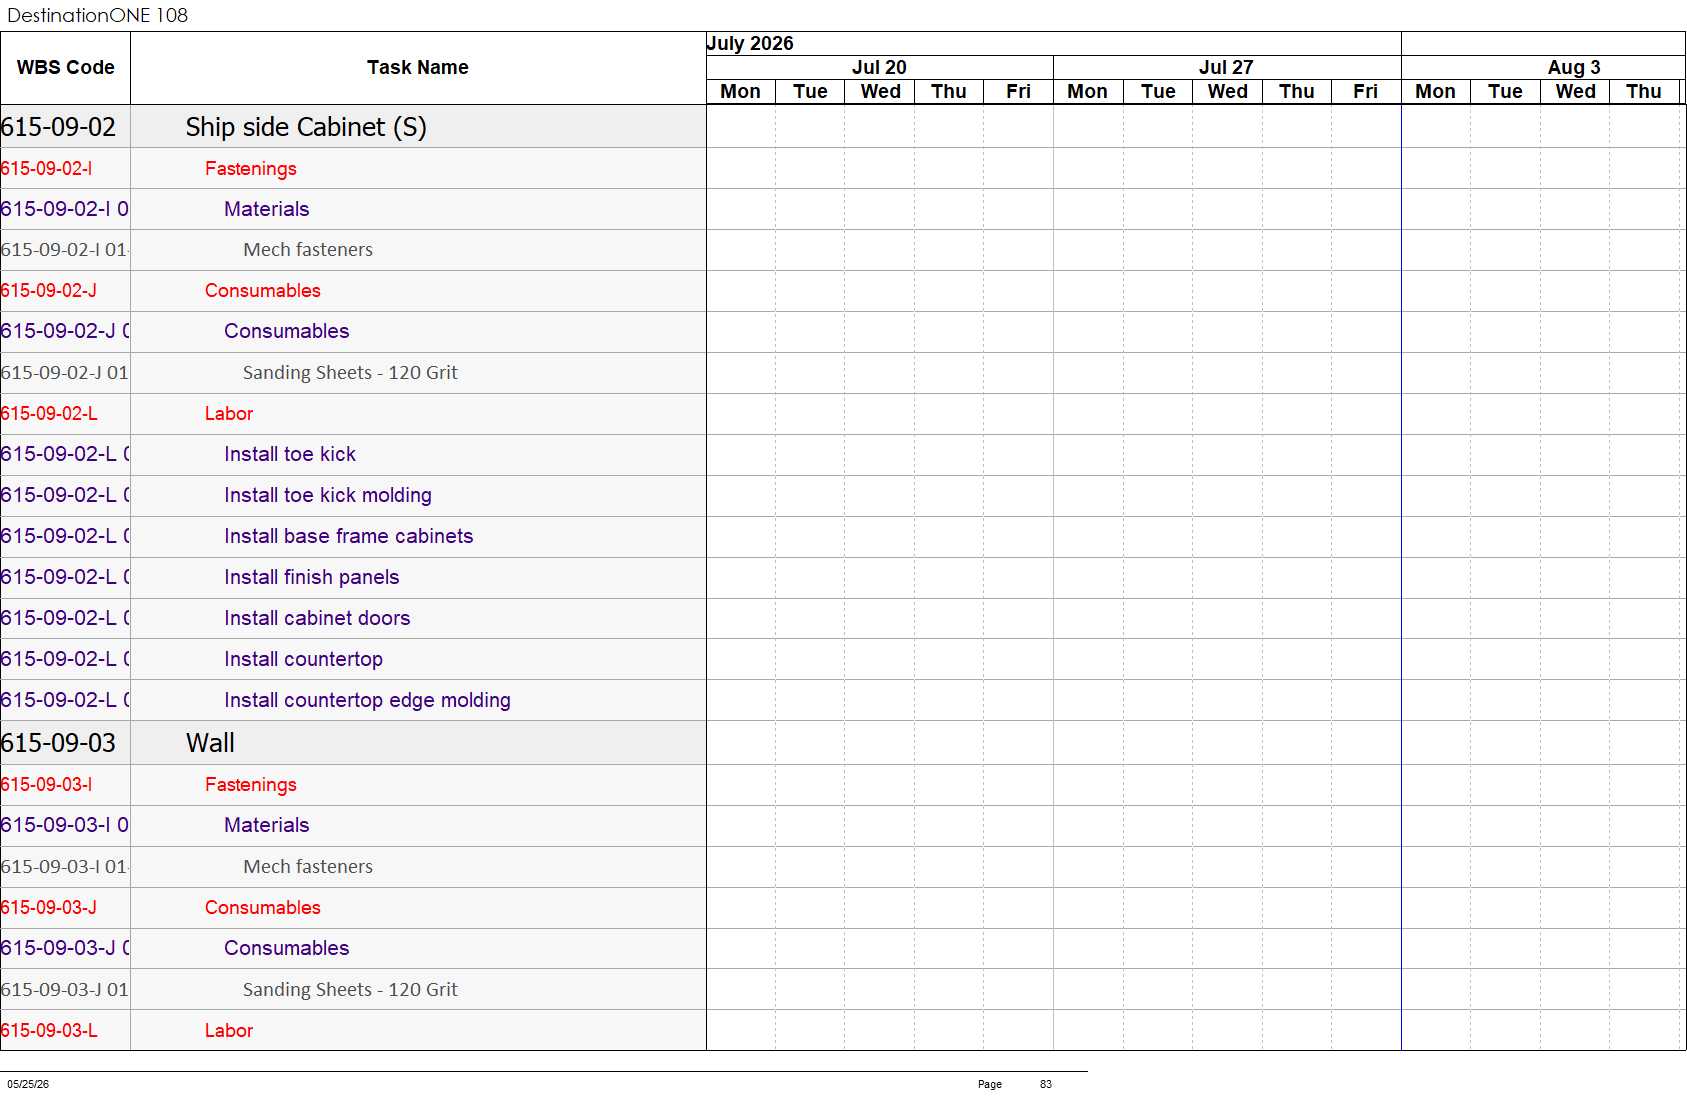The height and width of the screenshot is (1097, 1687).
Task: Click the Task Name column header
Action: [x=417, y=67]
